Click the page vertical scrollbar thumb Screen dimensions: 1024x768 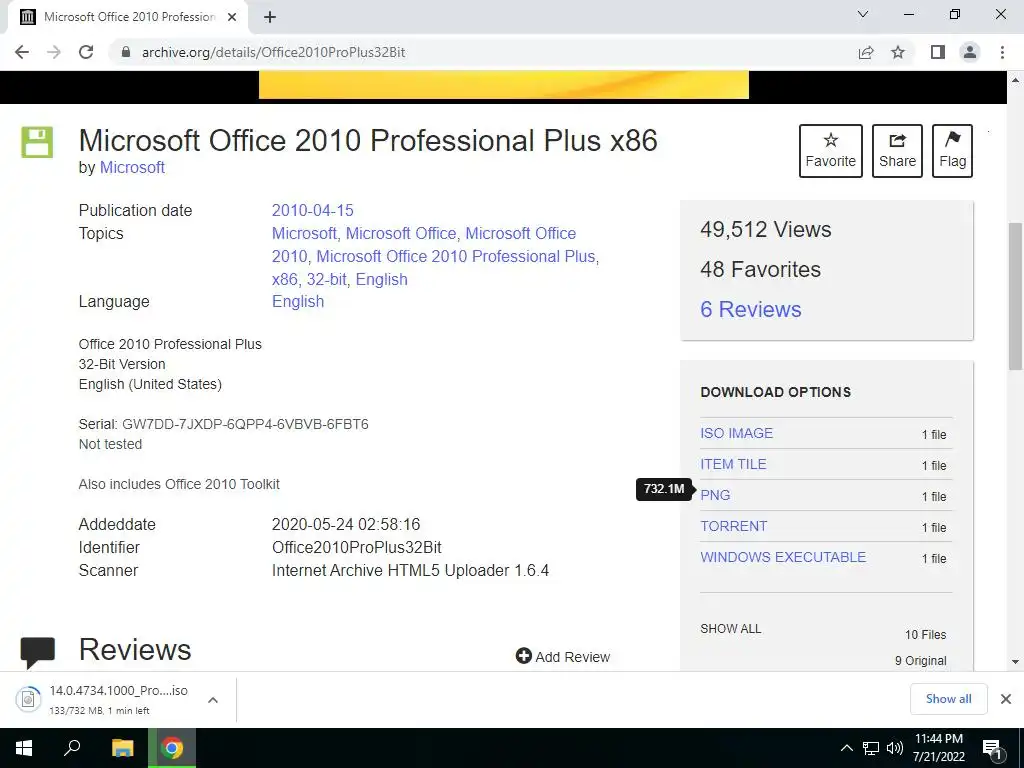(x=1015, y=296)
